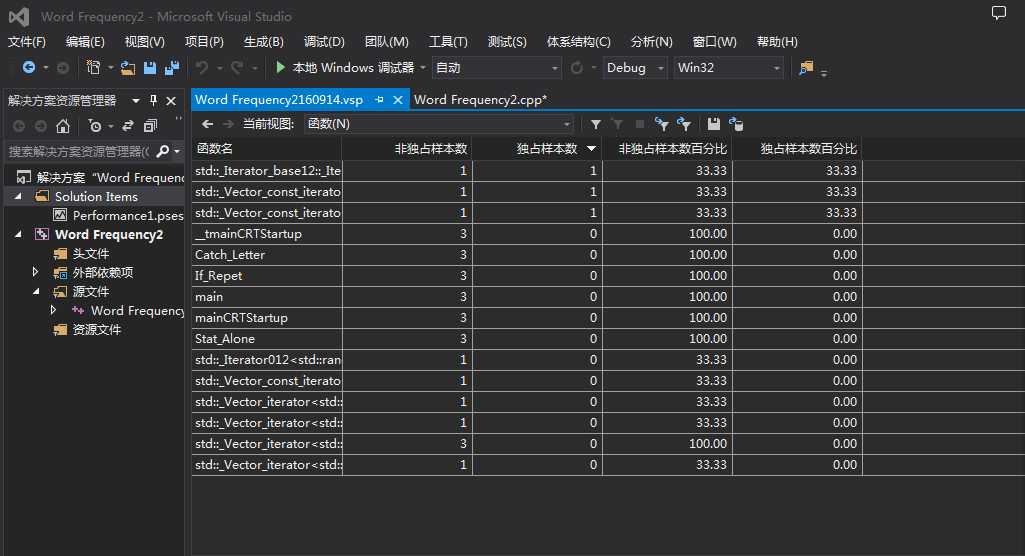1025x556 pixels.
Task: Click the sync with active document icon
Action: (x=128, y=125)
